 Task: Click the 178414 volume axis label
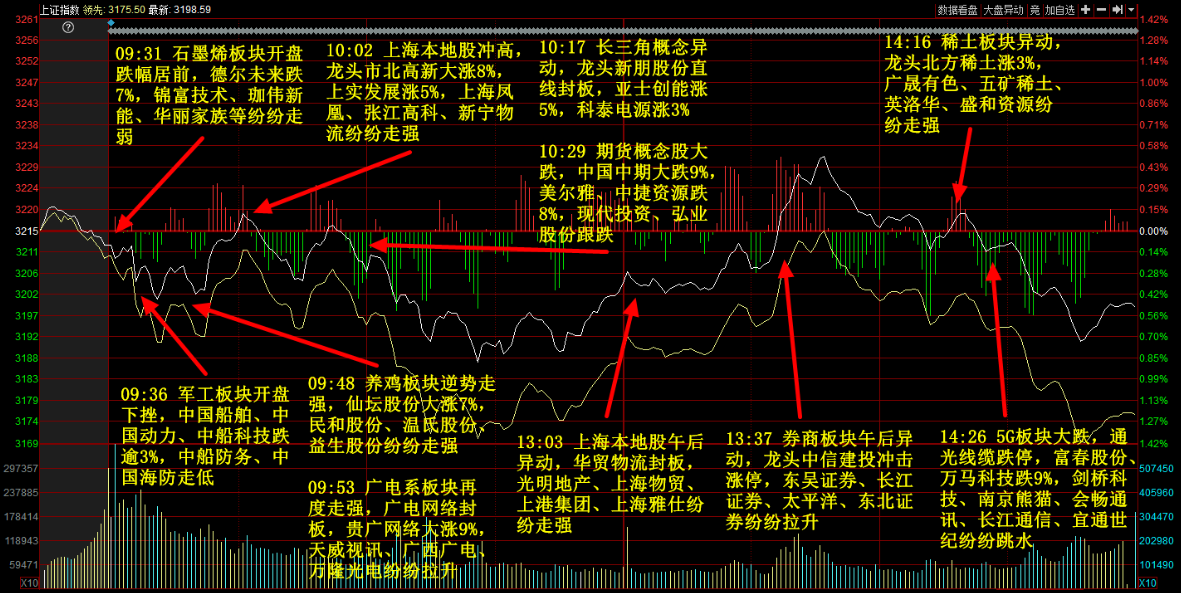21,517
